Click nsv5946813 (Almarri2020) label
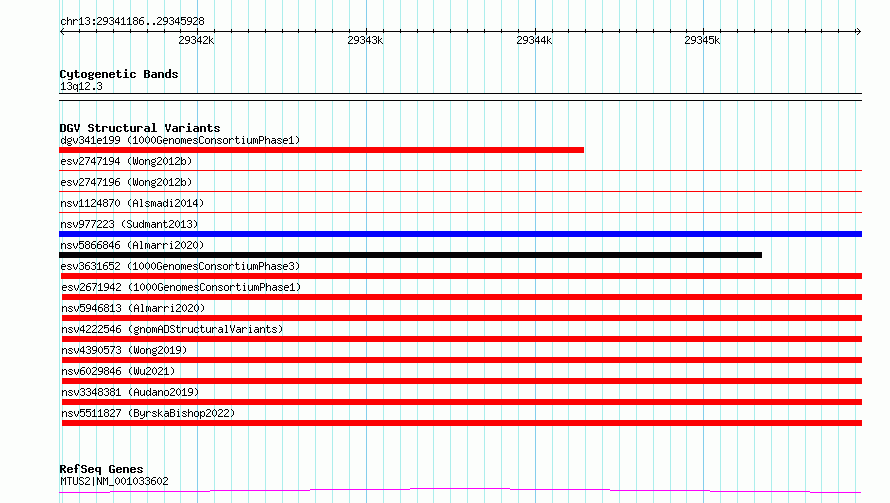The height and width of the screenshot is (503, 890). (133, 308)
